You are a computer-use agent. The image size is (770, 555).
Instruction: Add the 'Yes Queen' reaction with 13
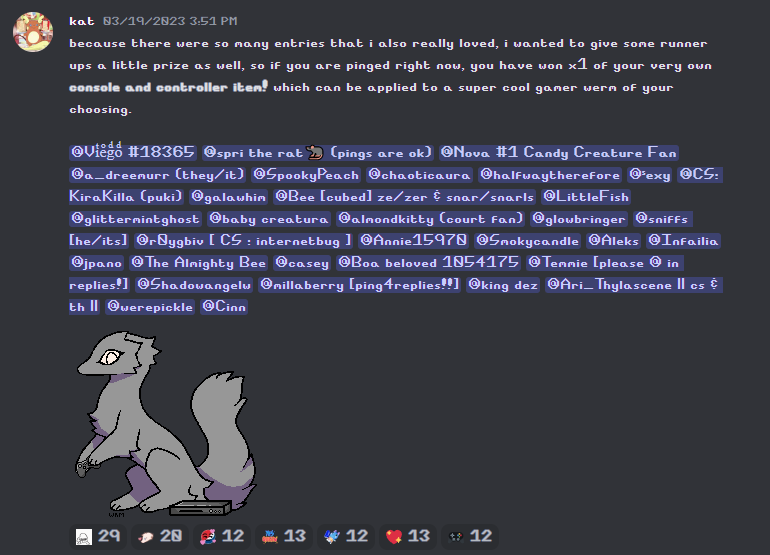click(284, 536)
